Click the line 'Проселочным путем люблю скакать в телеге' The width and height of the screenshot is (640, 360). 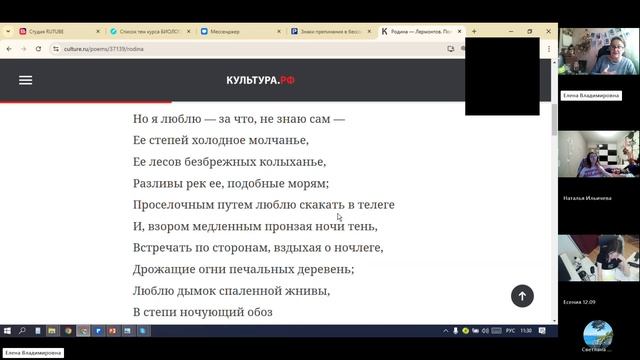(264, 204)
